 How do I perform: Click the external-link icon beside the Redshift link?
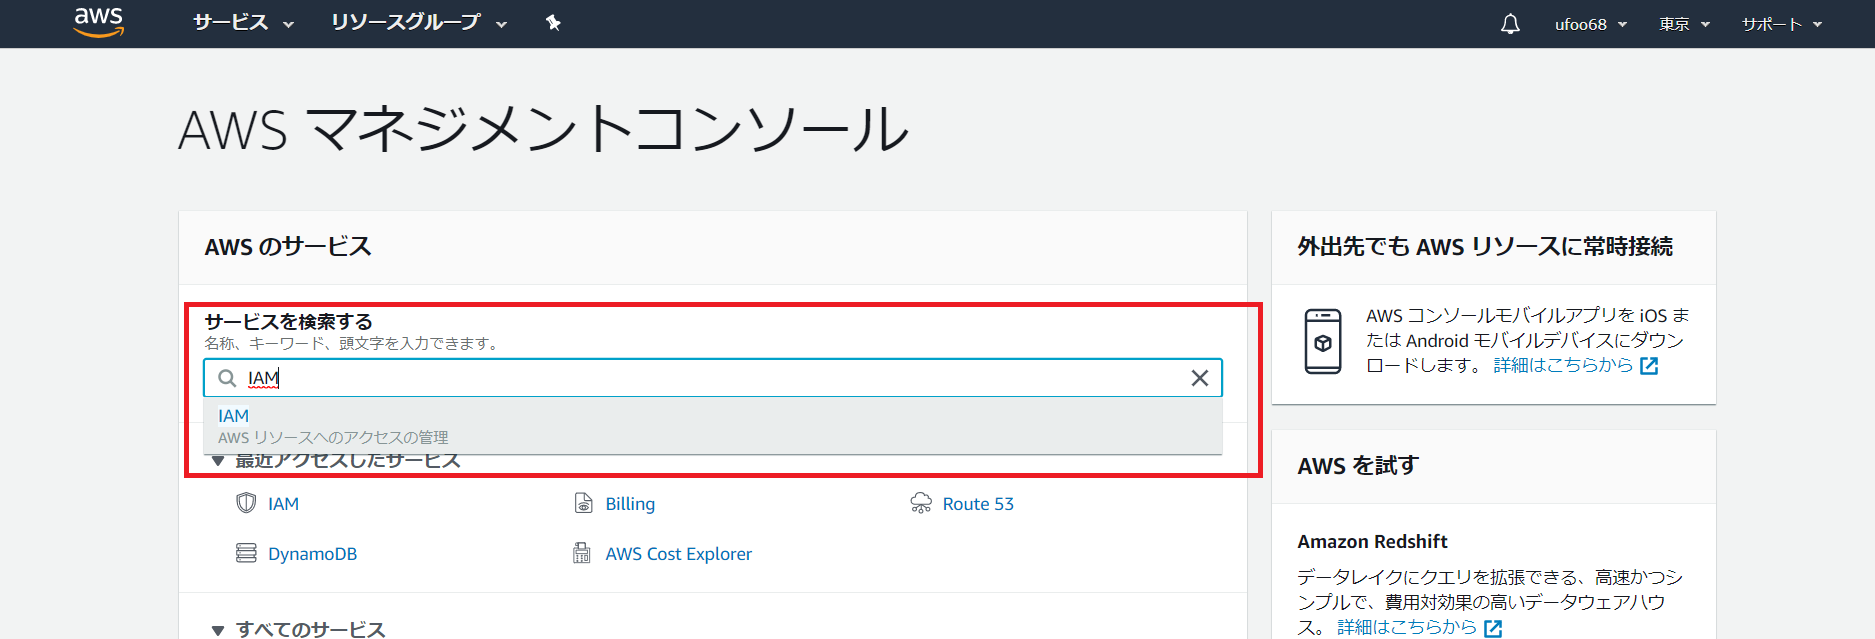[x=1493, y=628]
